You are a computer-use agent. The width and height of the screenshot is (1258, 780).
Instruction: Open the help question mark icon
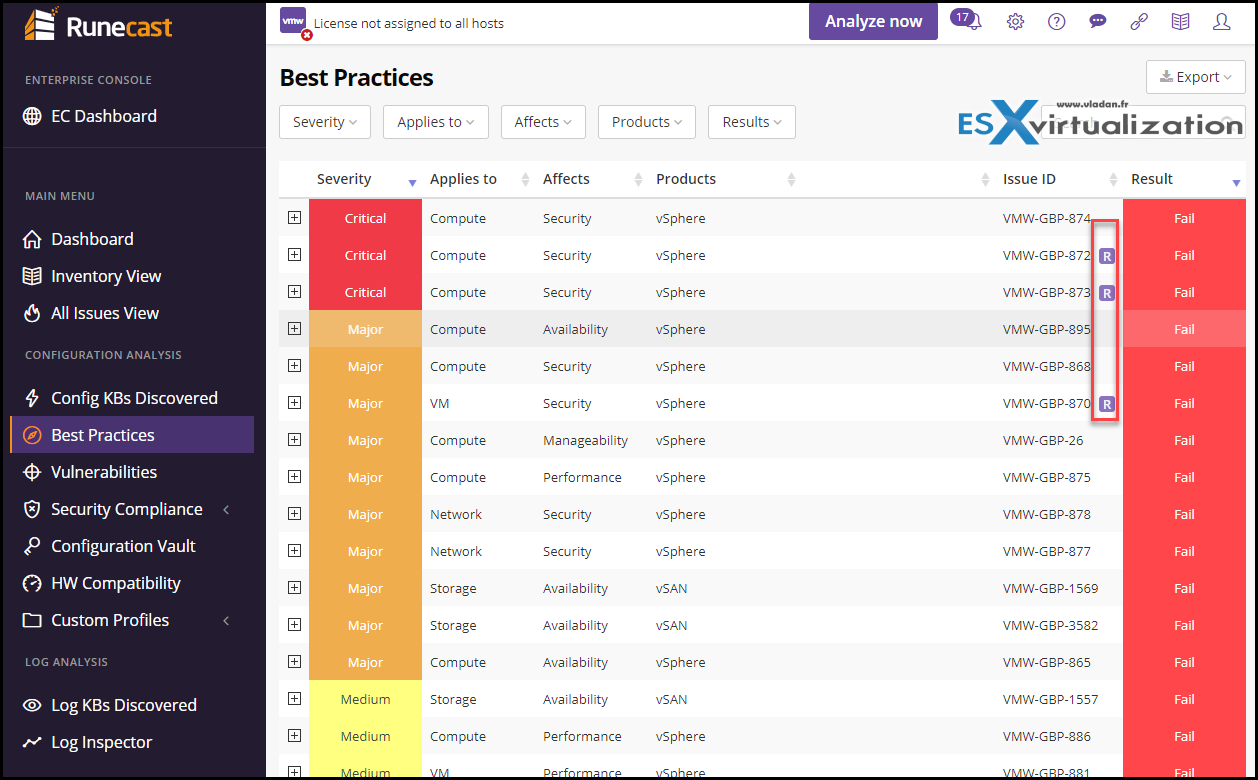[1056, 22]
